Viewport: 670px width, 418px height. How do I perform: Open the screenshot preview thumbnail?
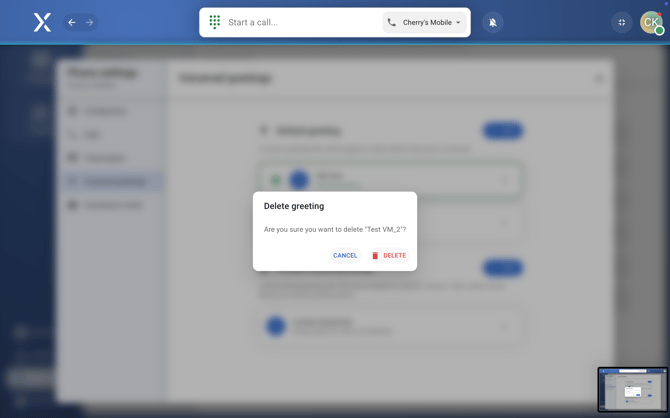point(632,389)
